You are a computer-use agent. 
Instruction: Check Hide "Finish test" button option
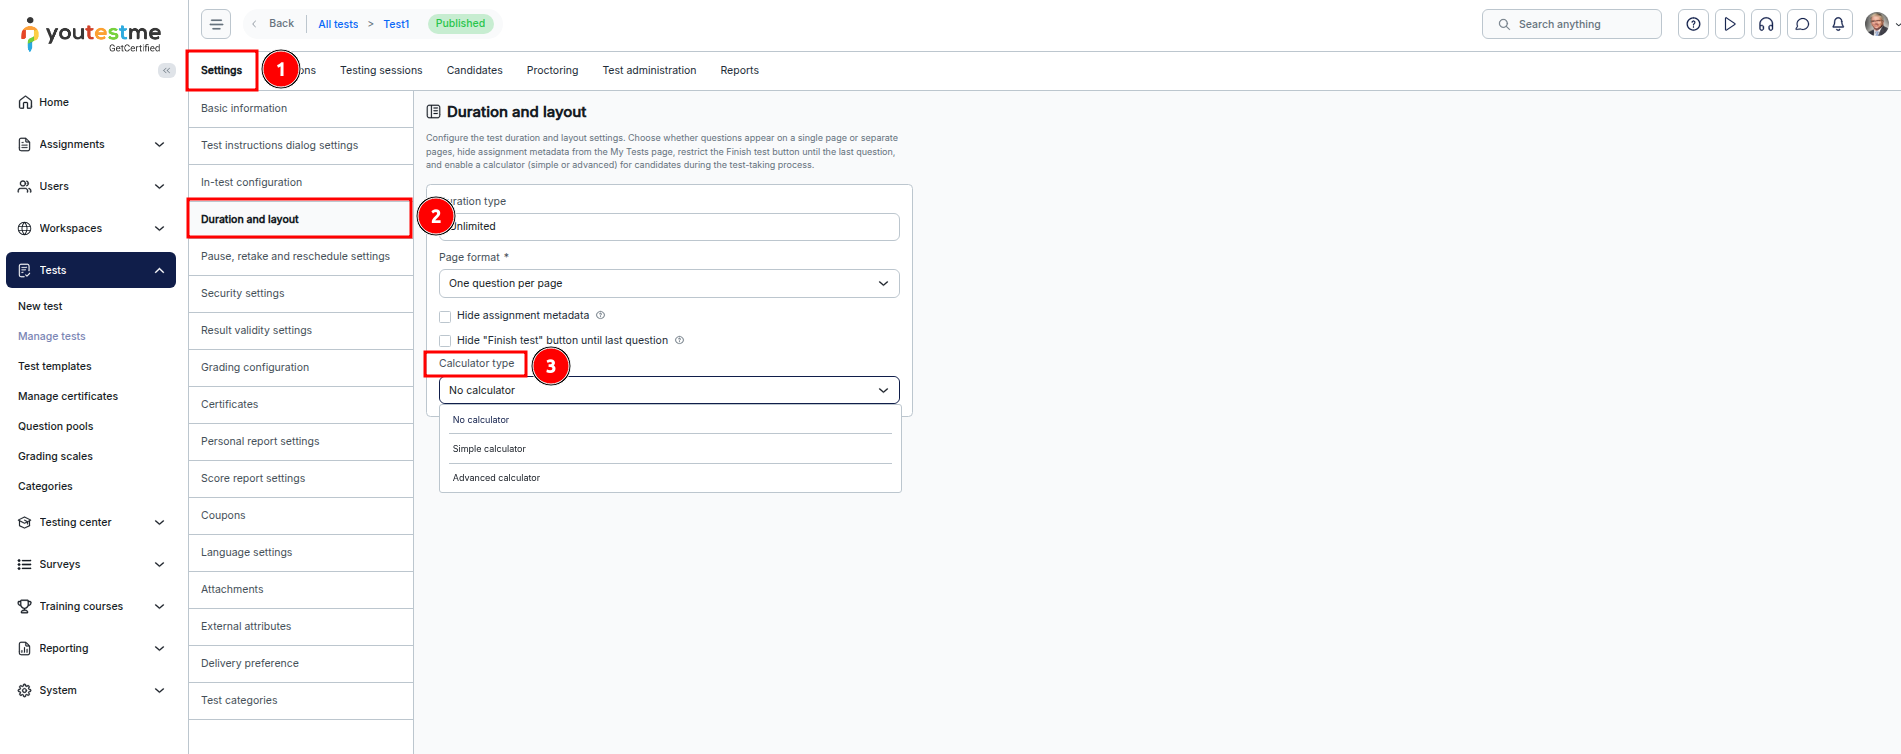click(x=445, y=341)
